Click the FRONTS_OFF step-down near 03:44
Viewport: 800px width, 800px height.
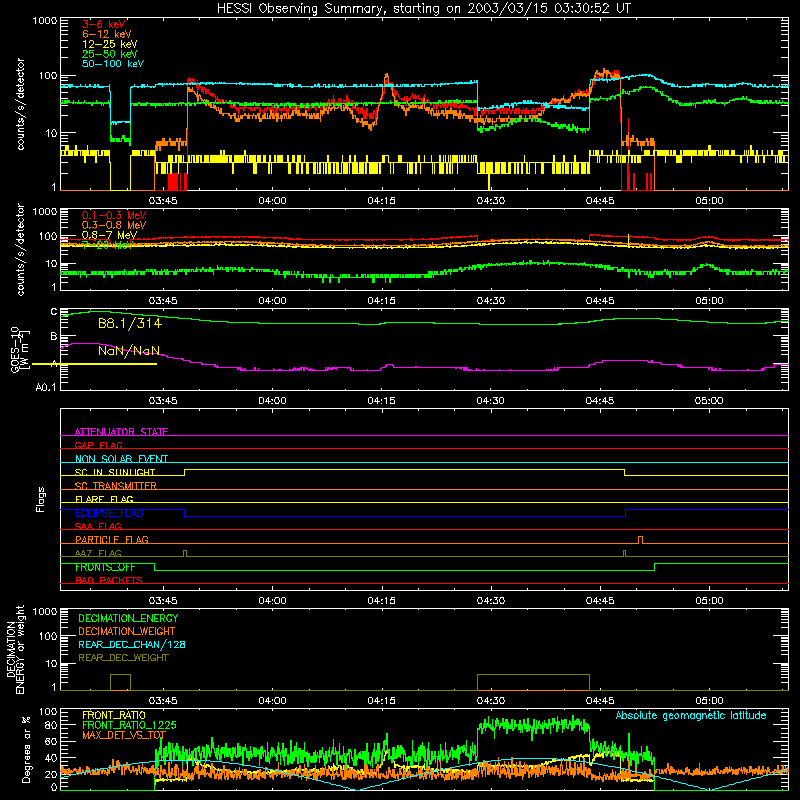point(155,567)
